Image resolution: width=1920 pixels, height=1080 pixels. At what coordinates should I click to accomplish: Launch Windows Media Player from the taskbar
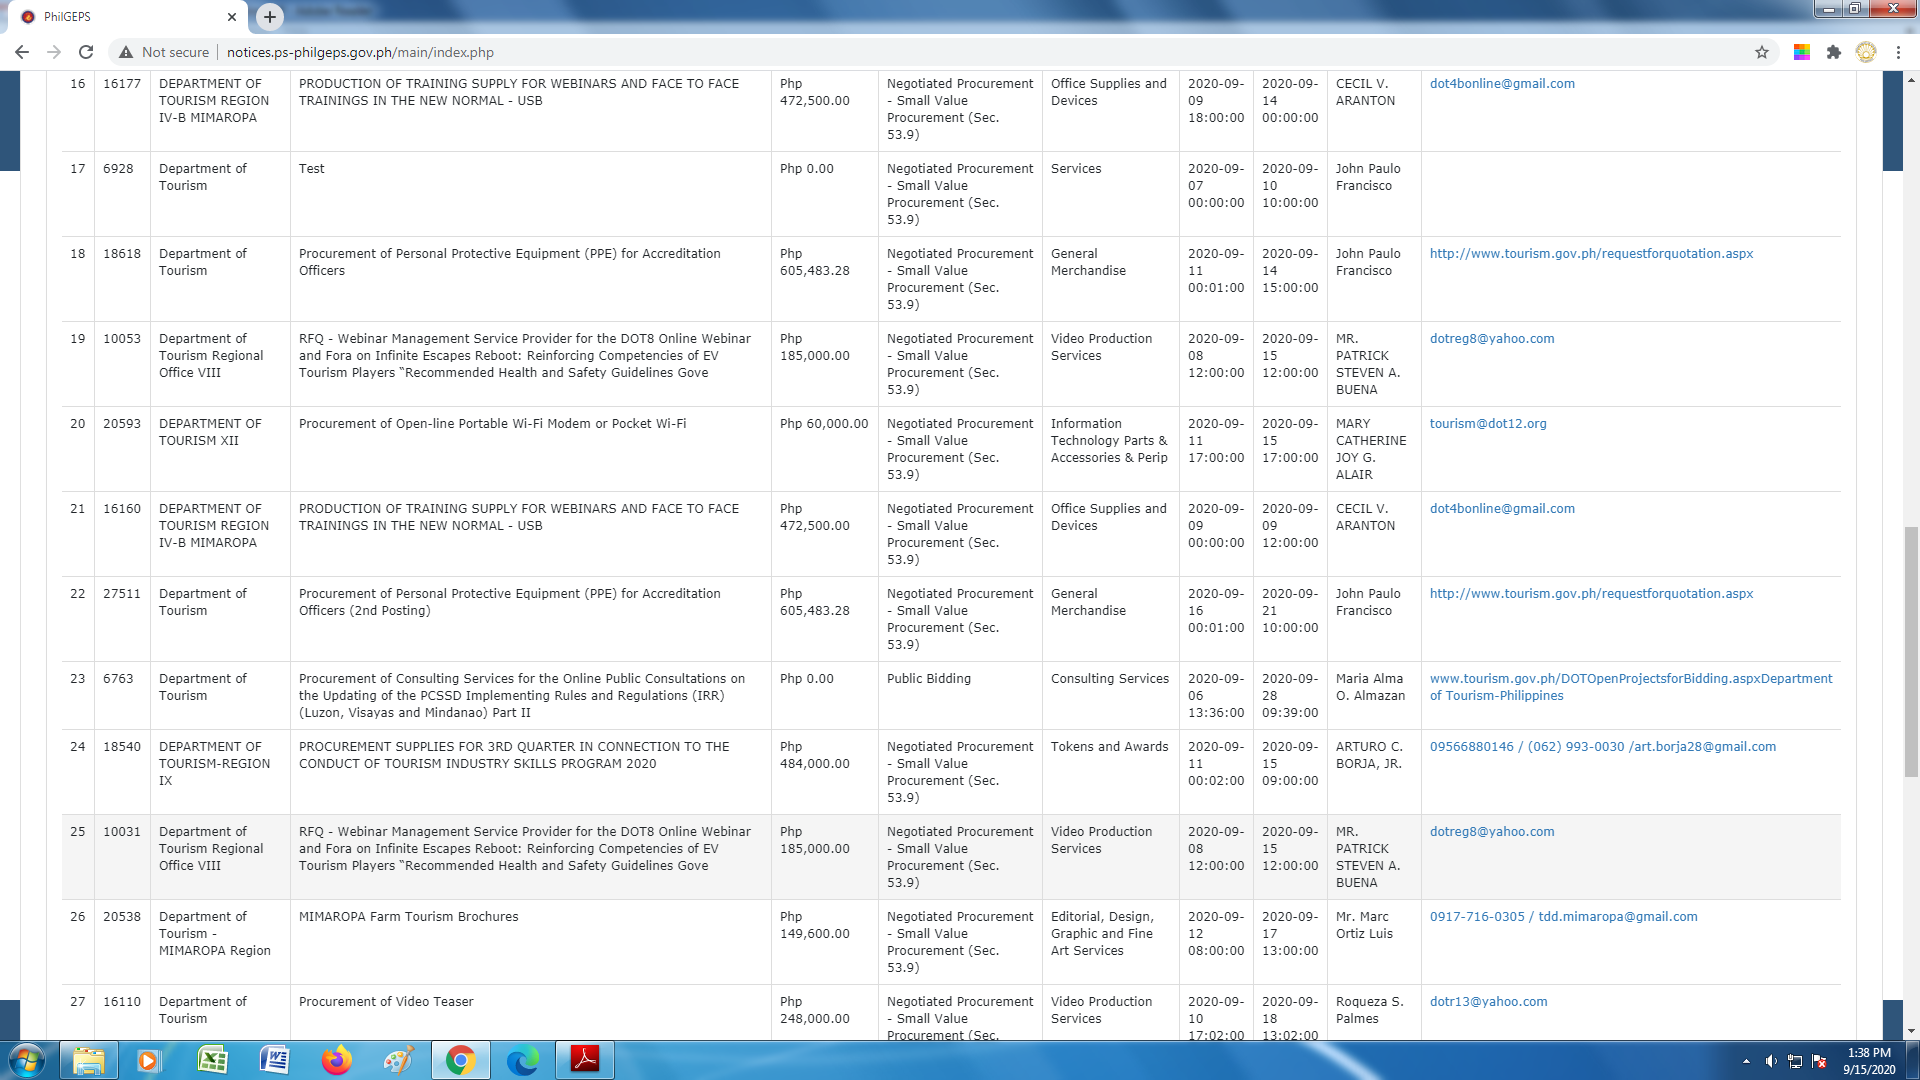pos(148,1060)
